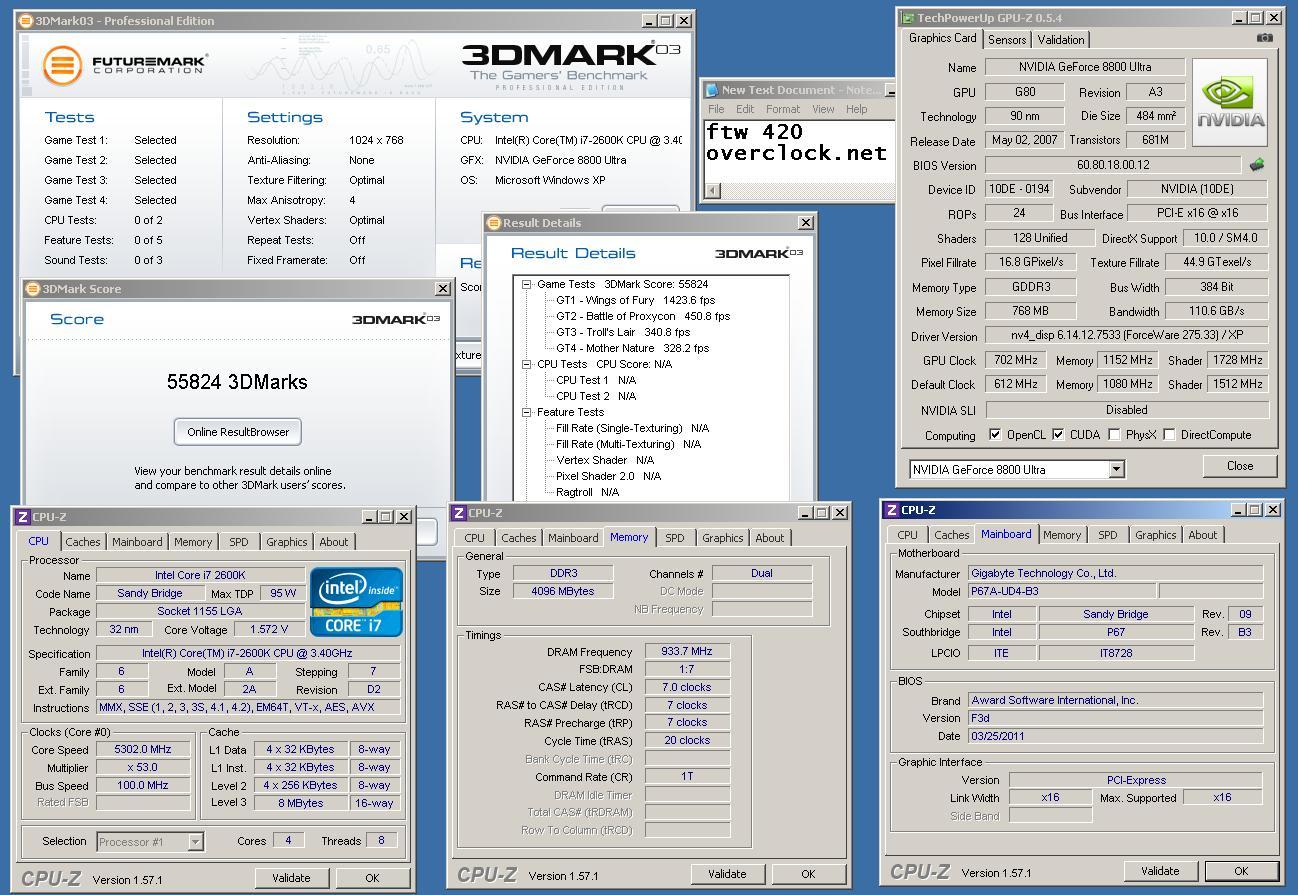Click the Core Voltage 1.572 V value

[x=267, y=630]
